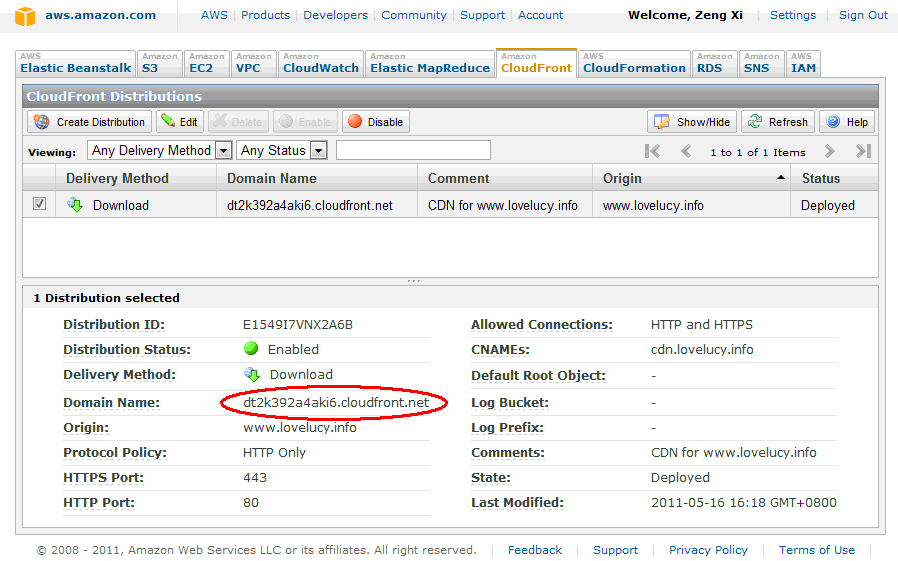
Task: Click the Download icon in the distribution row
Action: click(75, 204)
